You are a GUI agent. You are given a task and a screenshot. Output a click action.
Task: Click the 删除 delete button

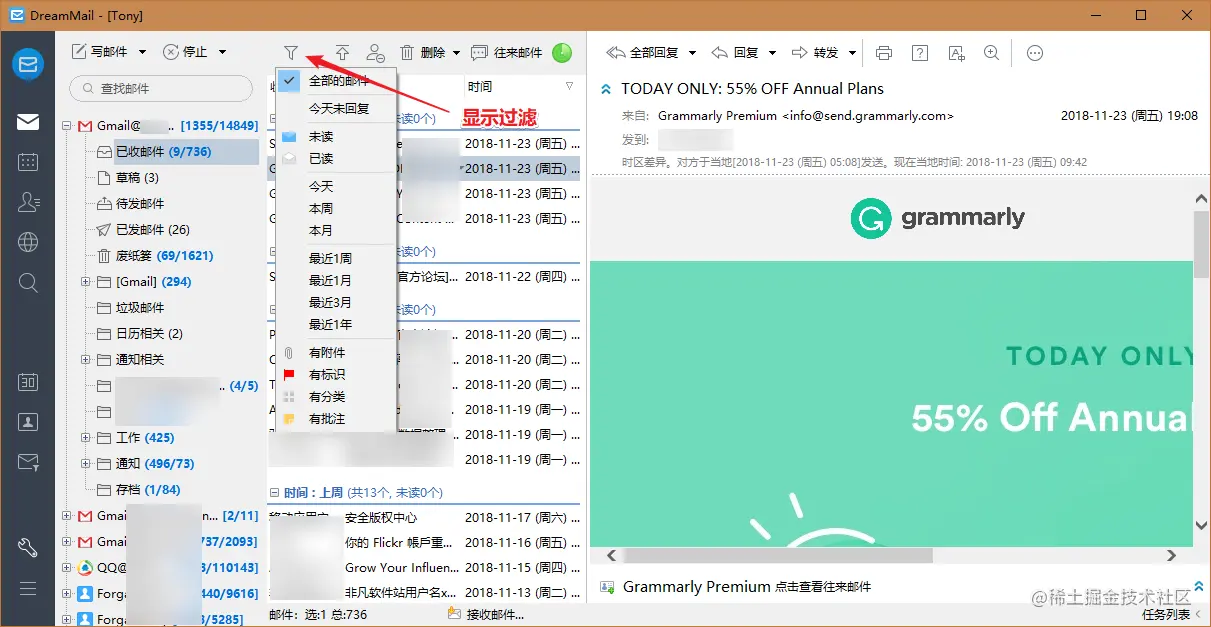point(423,52)
